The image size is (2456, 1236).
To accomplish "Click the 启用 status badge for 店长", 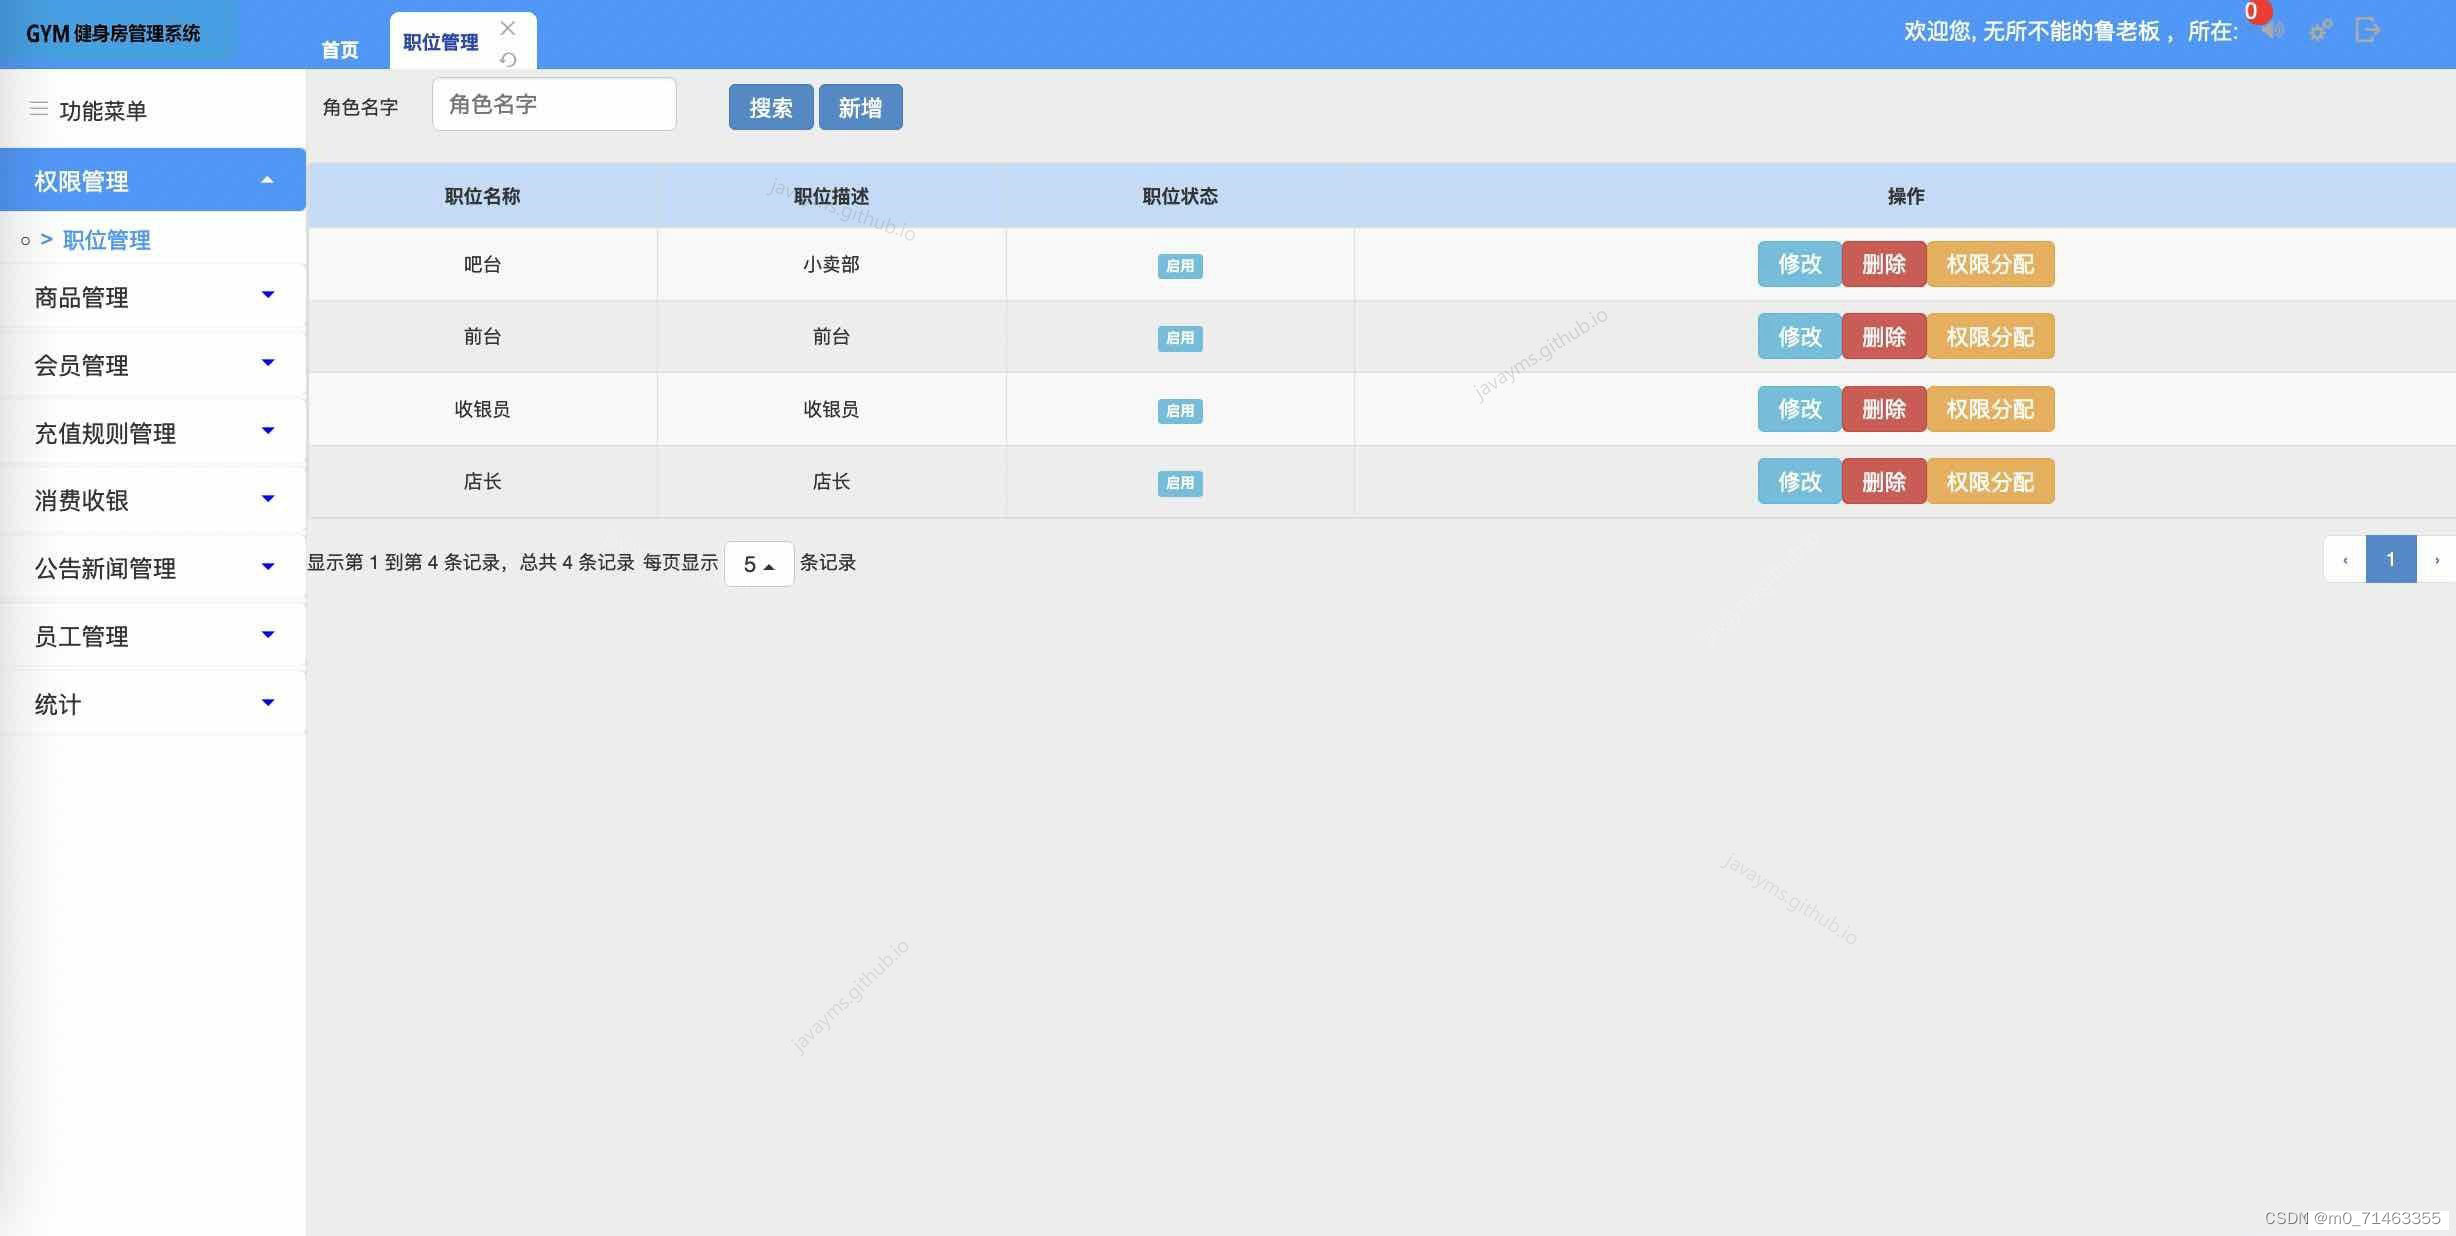I will (1180, 483).
